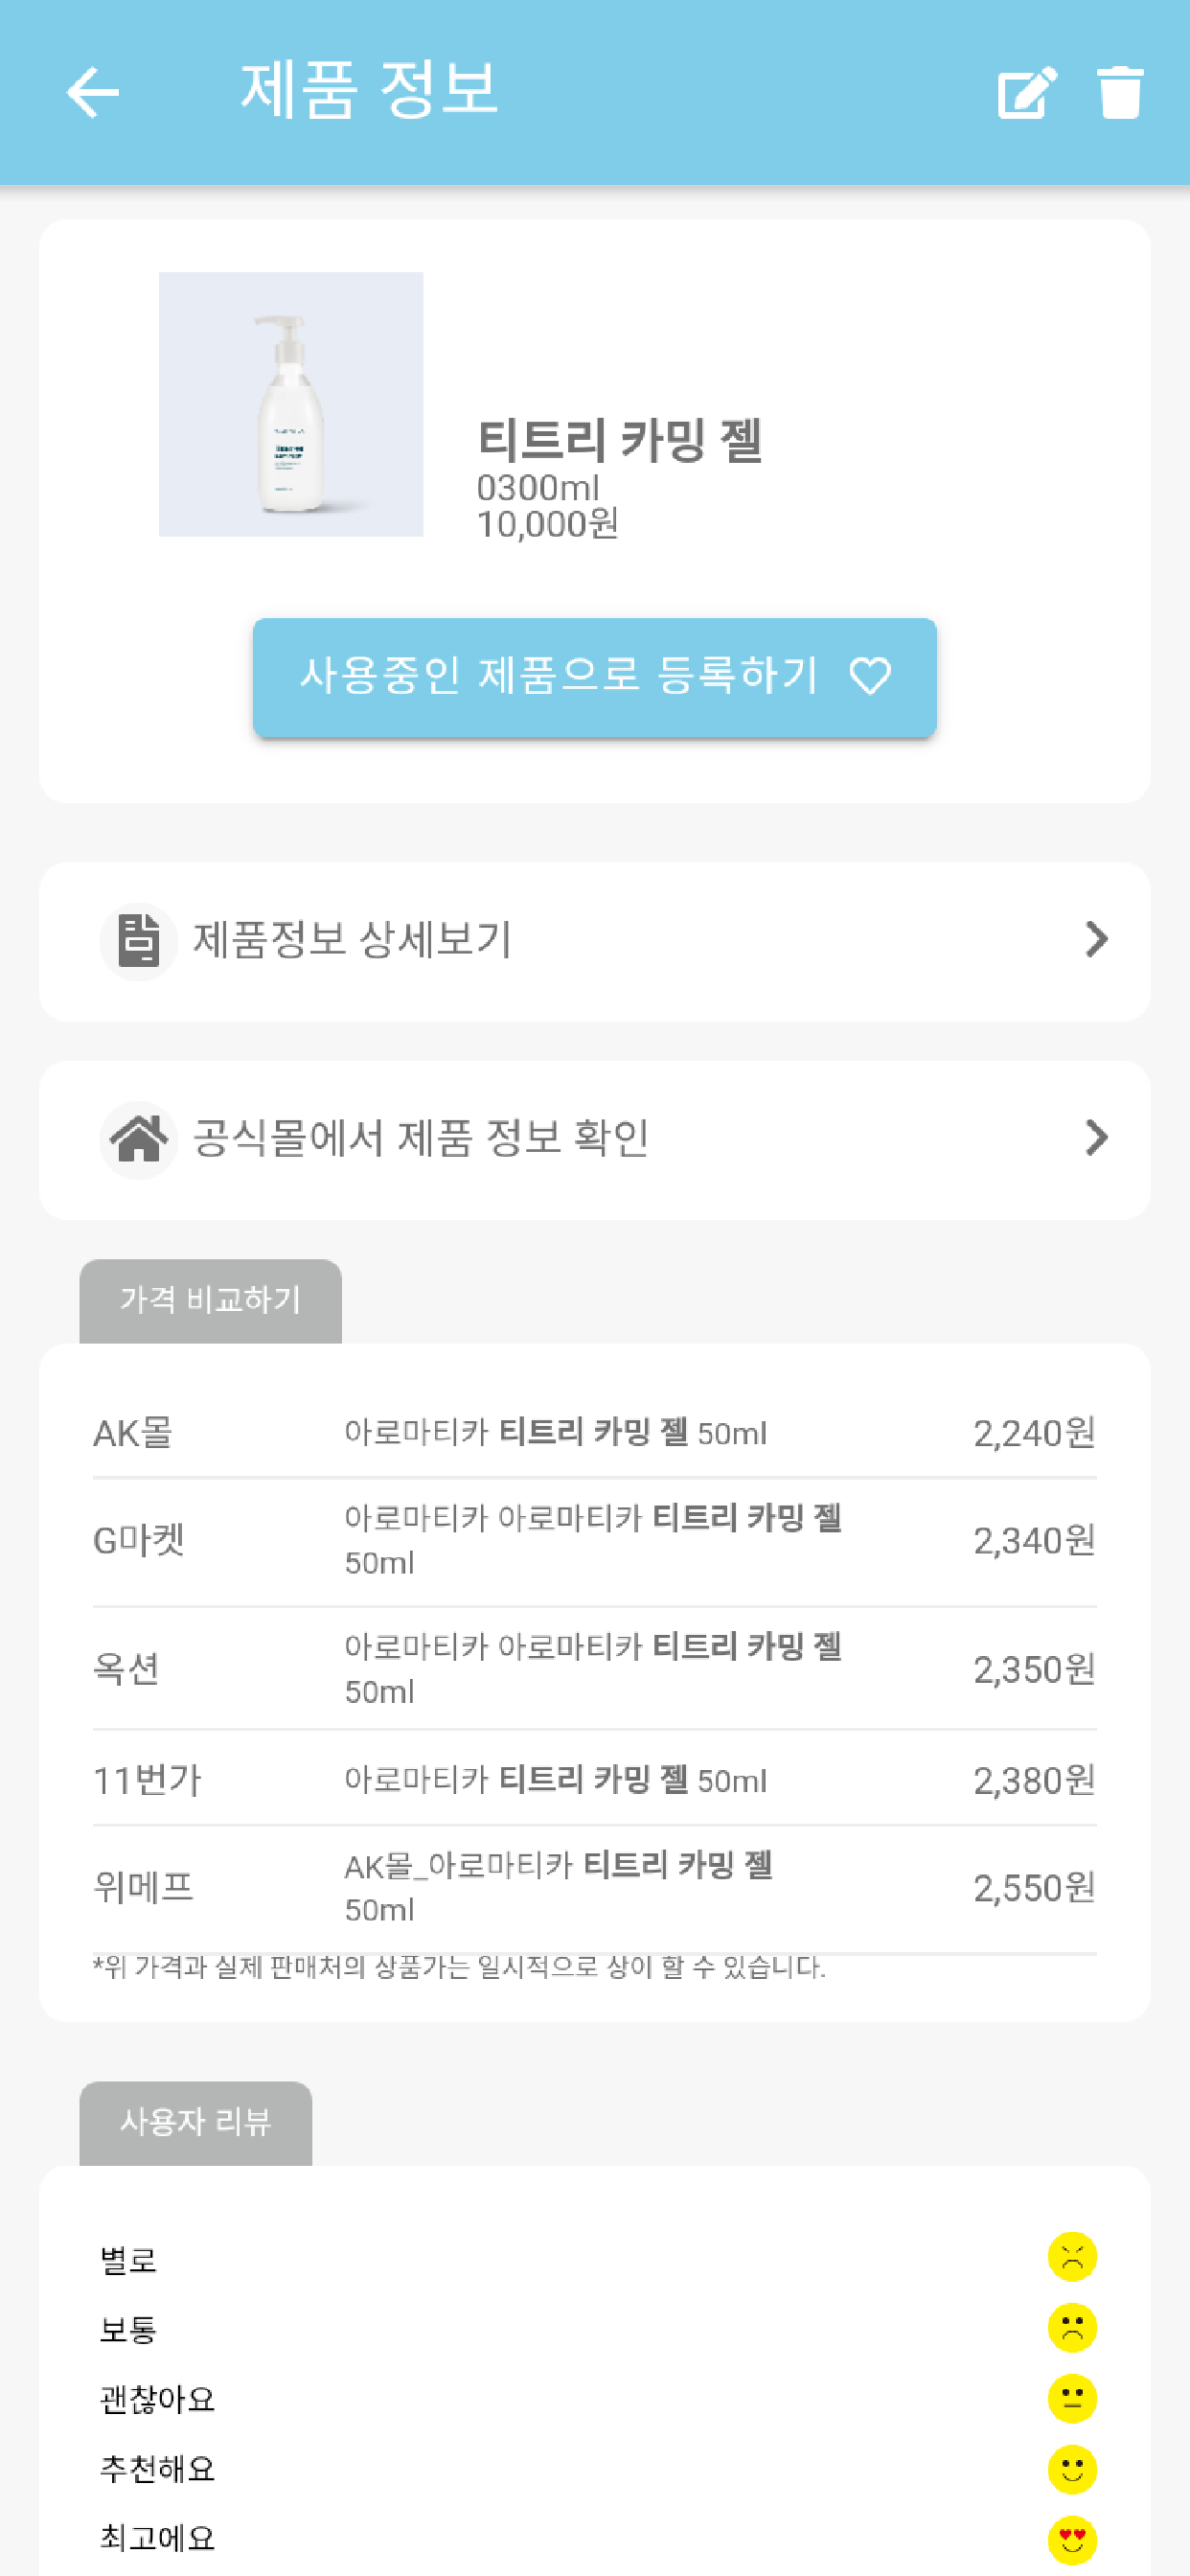Select the angry face 별로 emoji
This screenshot has height=2576, width=1190.
(1072, 2256)
